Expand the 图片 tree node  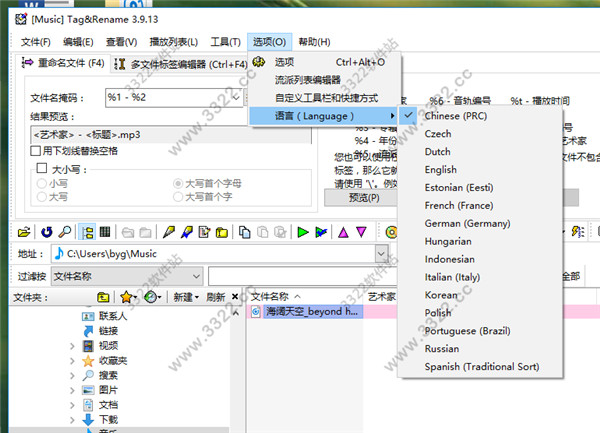click(72, 390)
